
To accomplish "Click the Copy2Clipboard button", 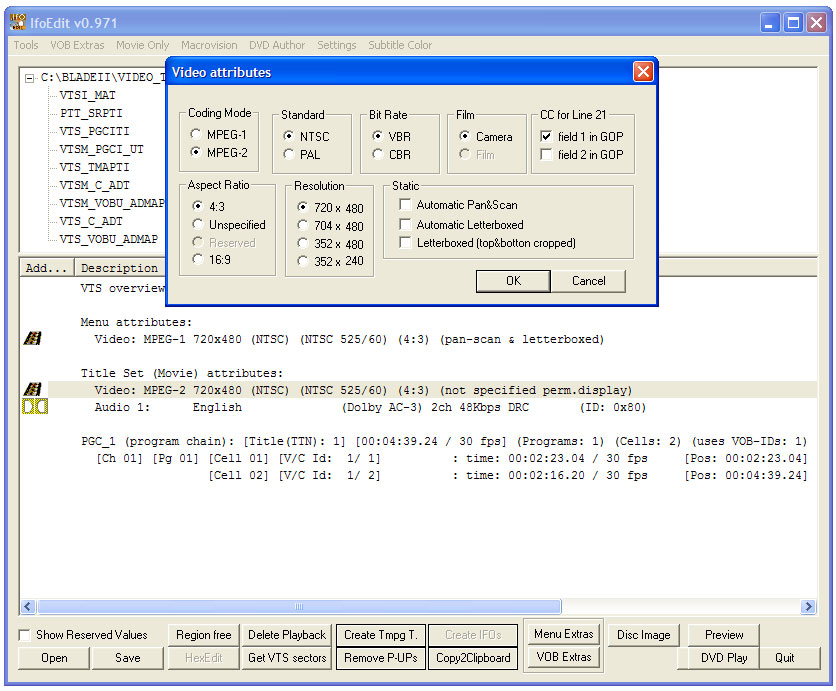I will (x=473, y=658).
